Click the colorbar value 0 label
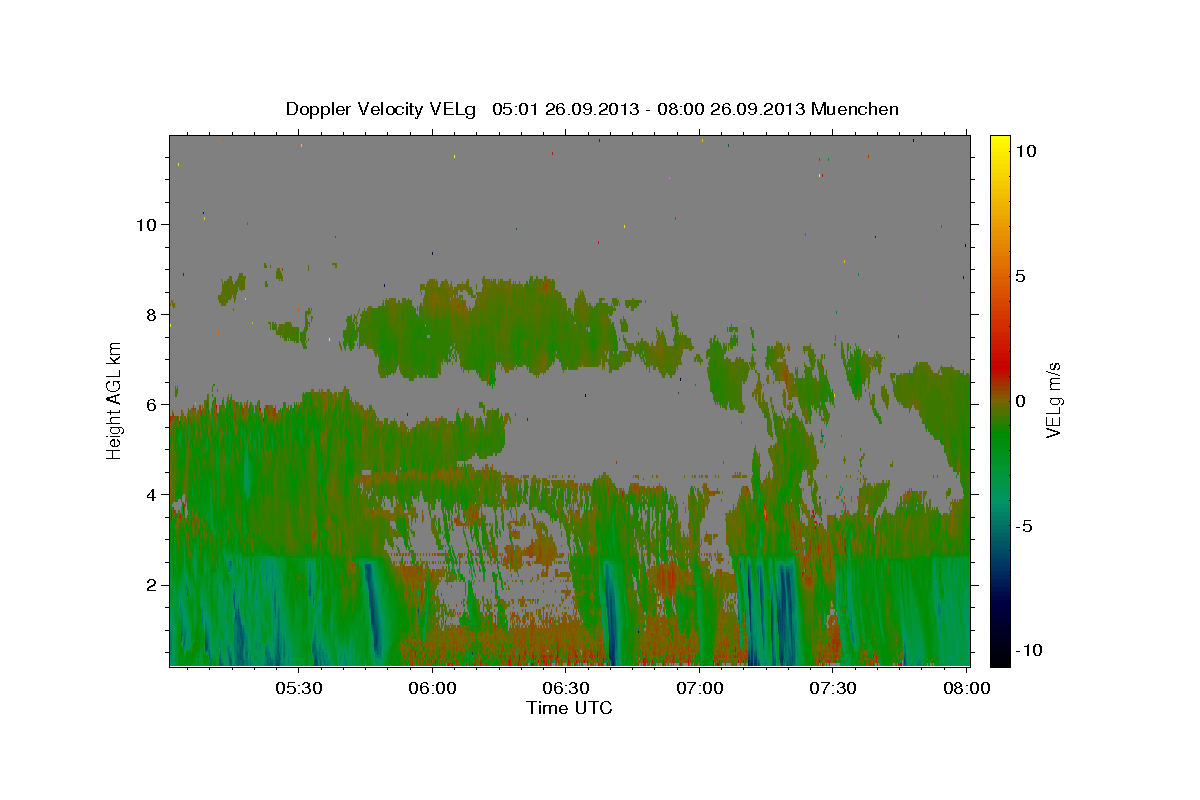Image resolution: width=1200 pixels, height=800 pixels. pos(1020,401)
